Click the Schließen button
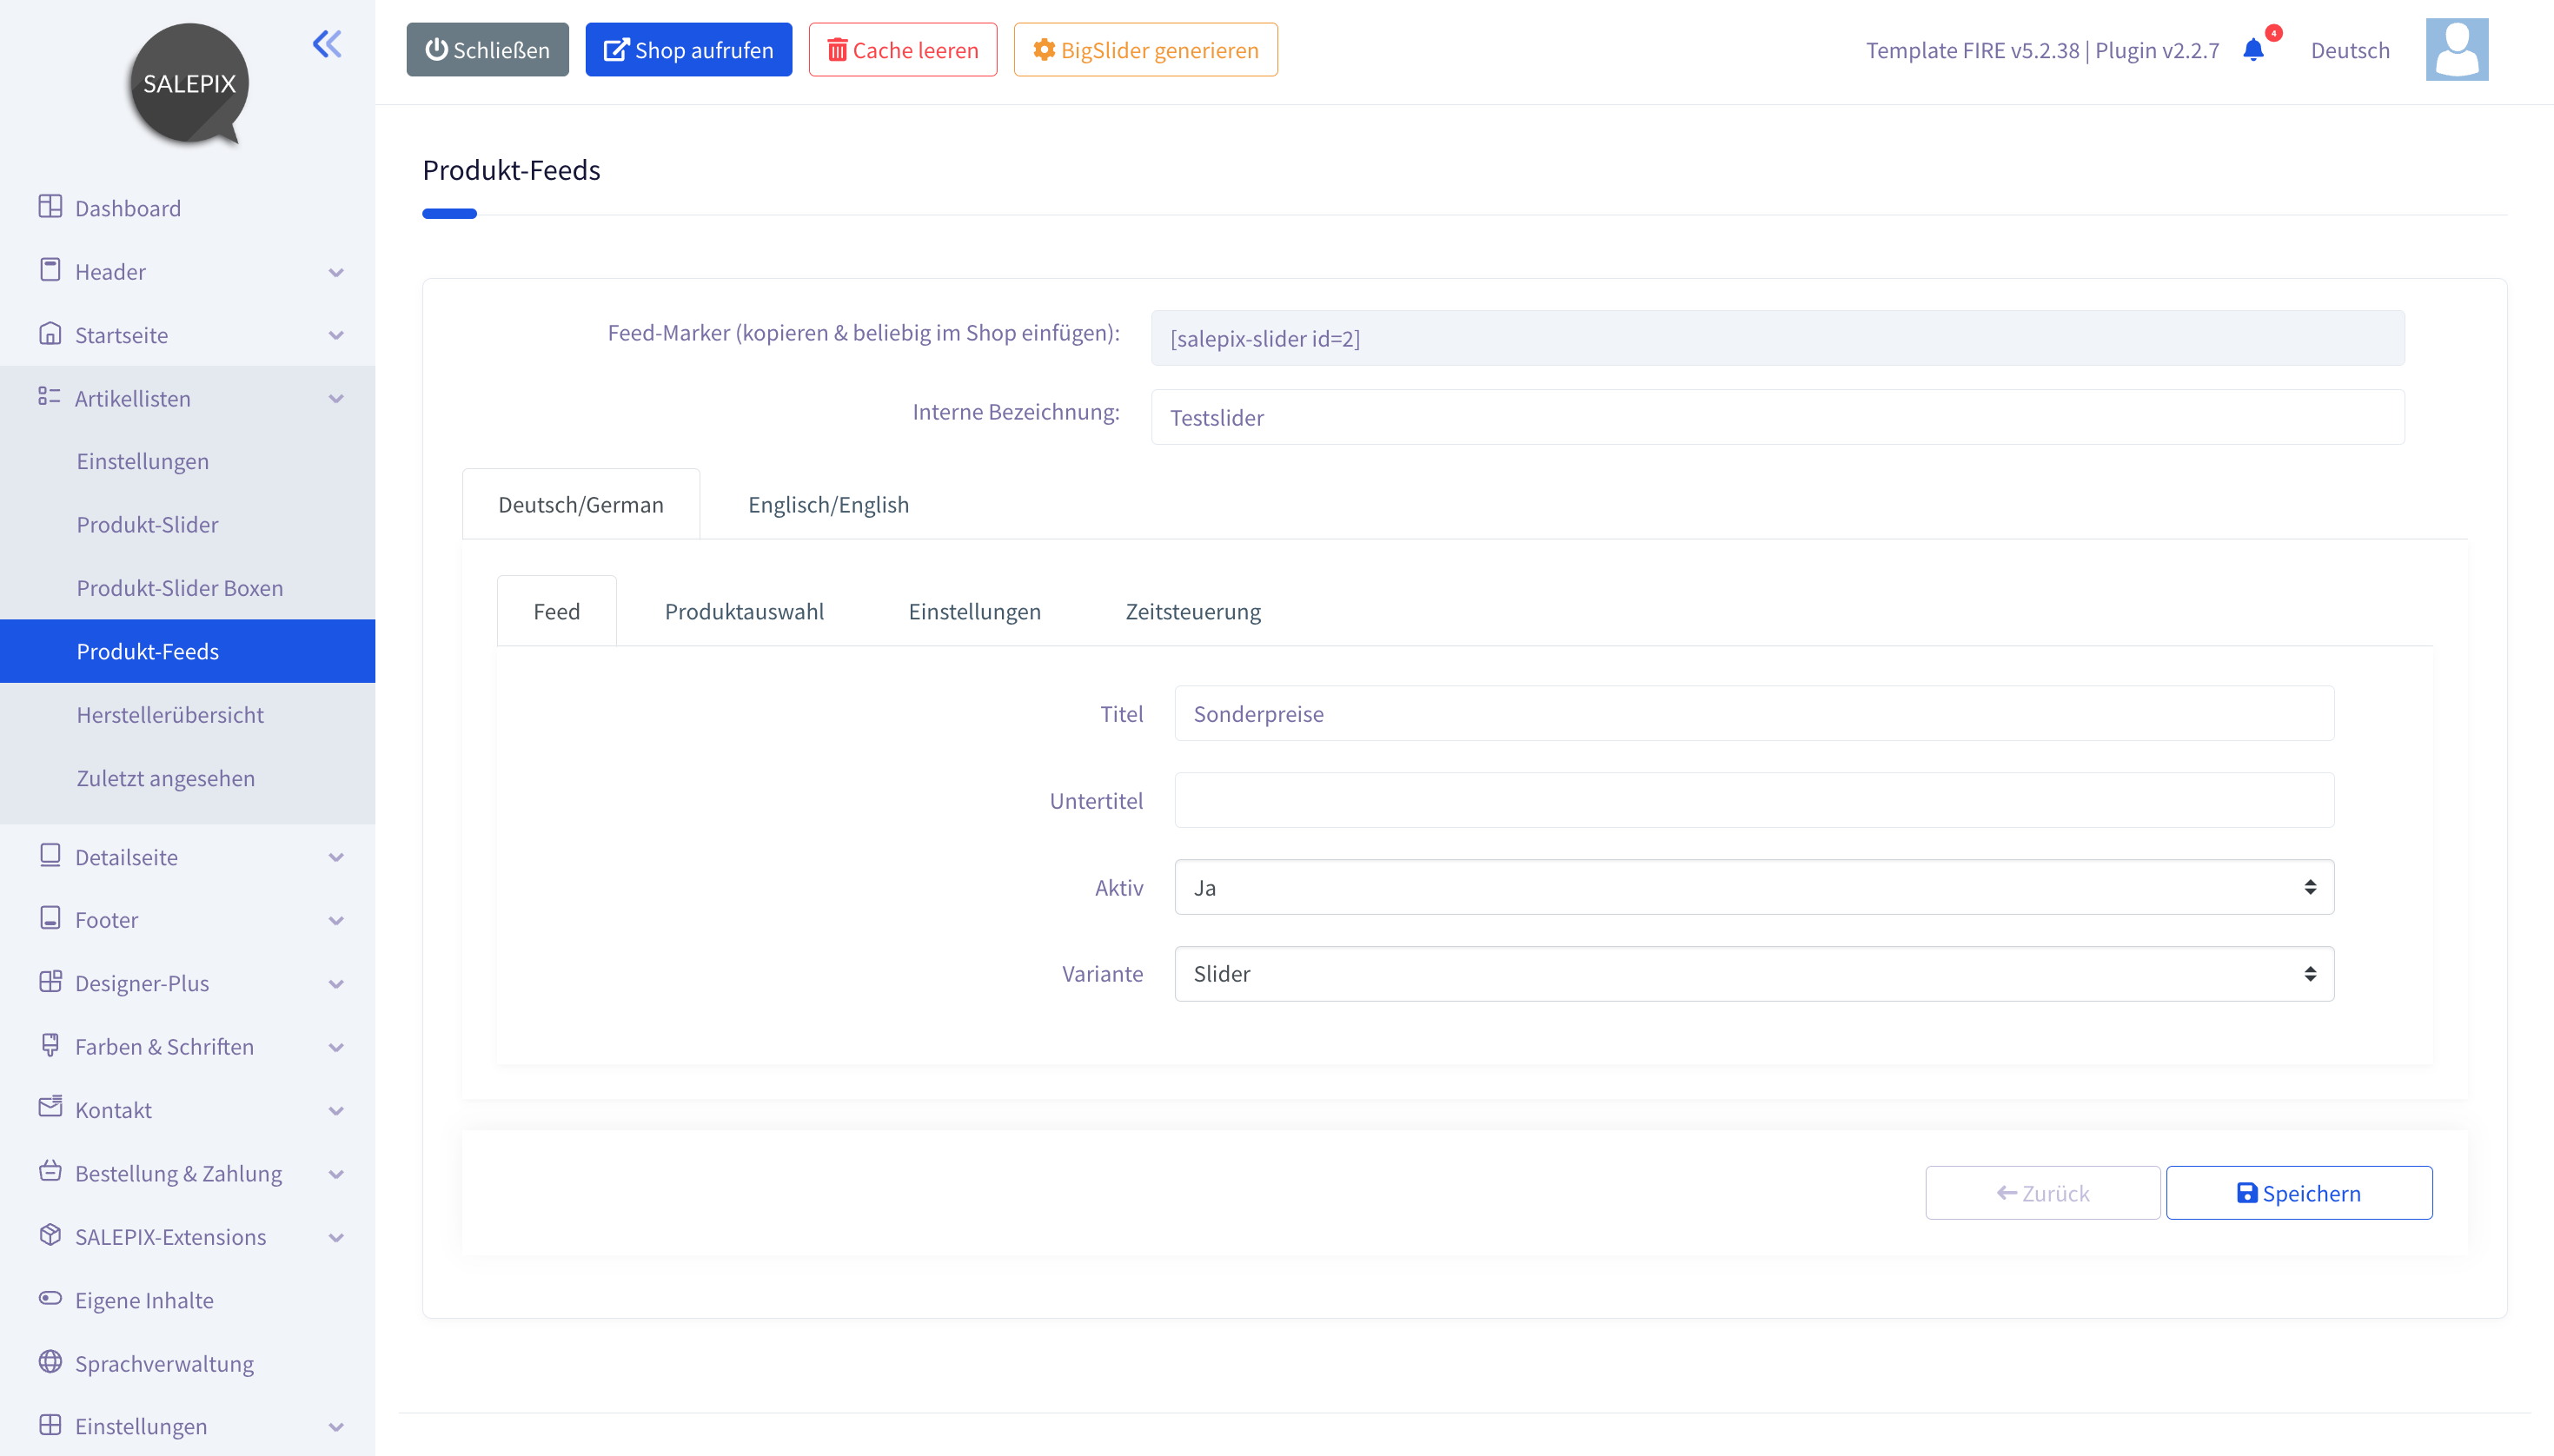 tap(487, 49)
